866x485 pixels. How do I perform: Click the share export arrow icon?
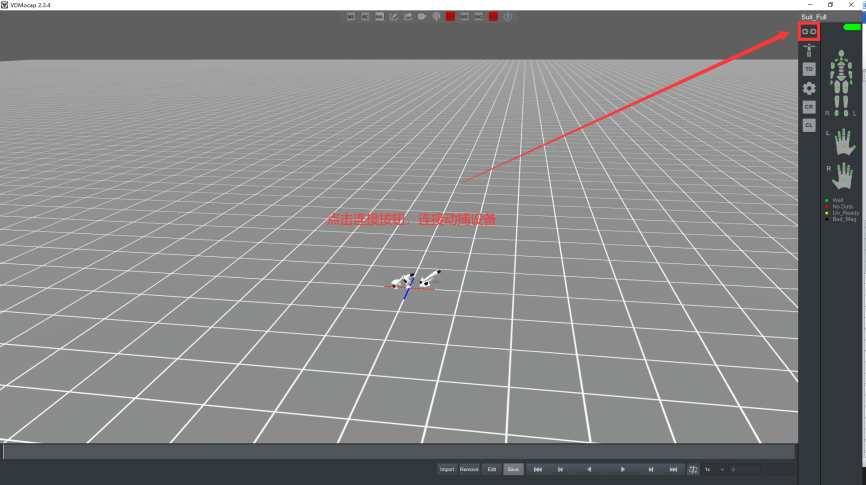click(408, 17)
